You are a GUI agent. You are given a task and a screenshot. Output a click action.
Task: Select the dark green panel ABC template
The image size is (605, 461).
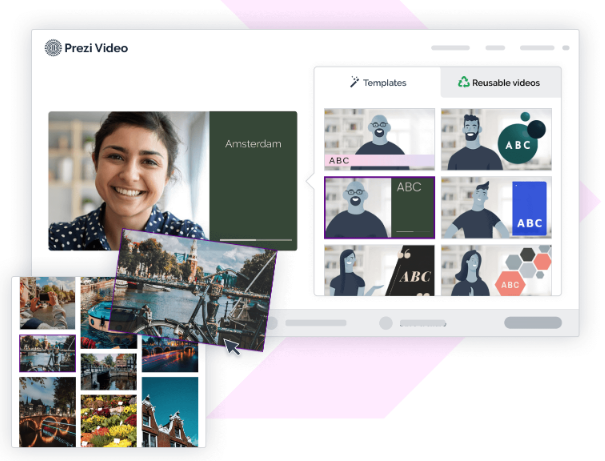(x=379, y=208)
